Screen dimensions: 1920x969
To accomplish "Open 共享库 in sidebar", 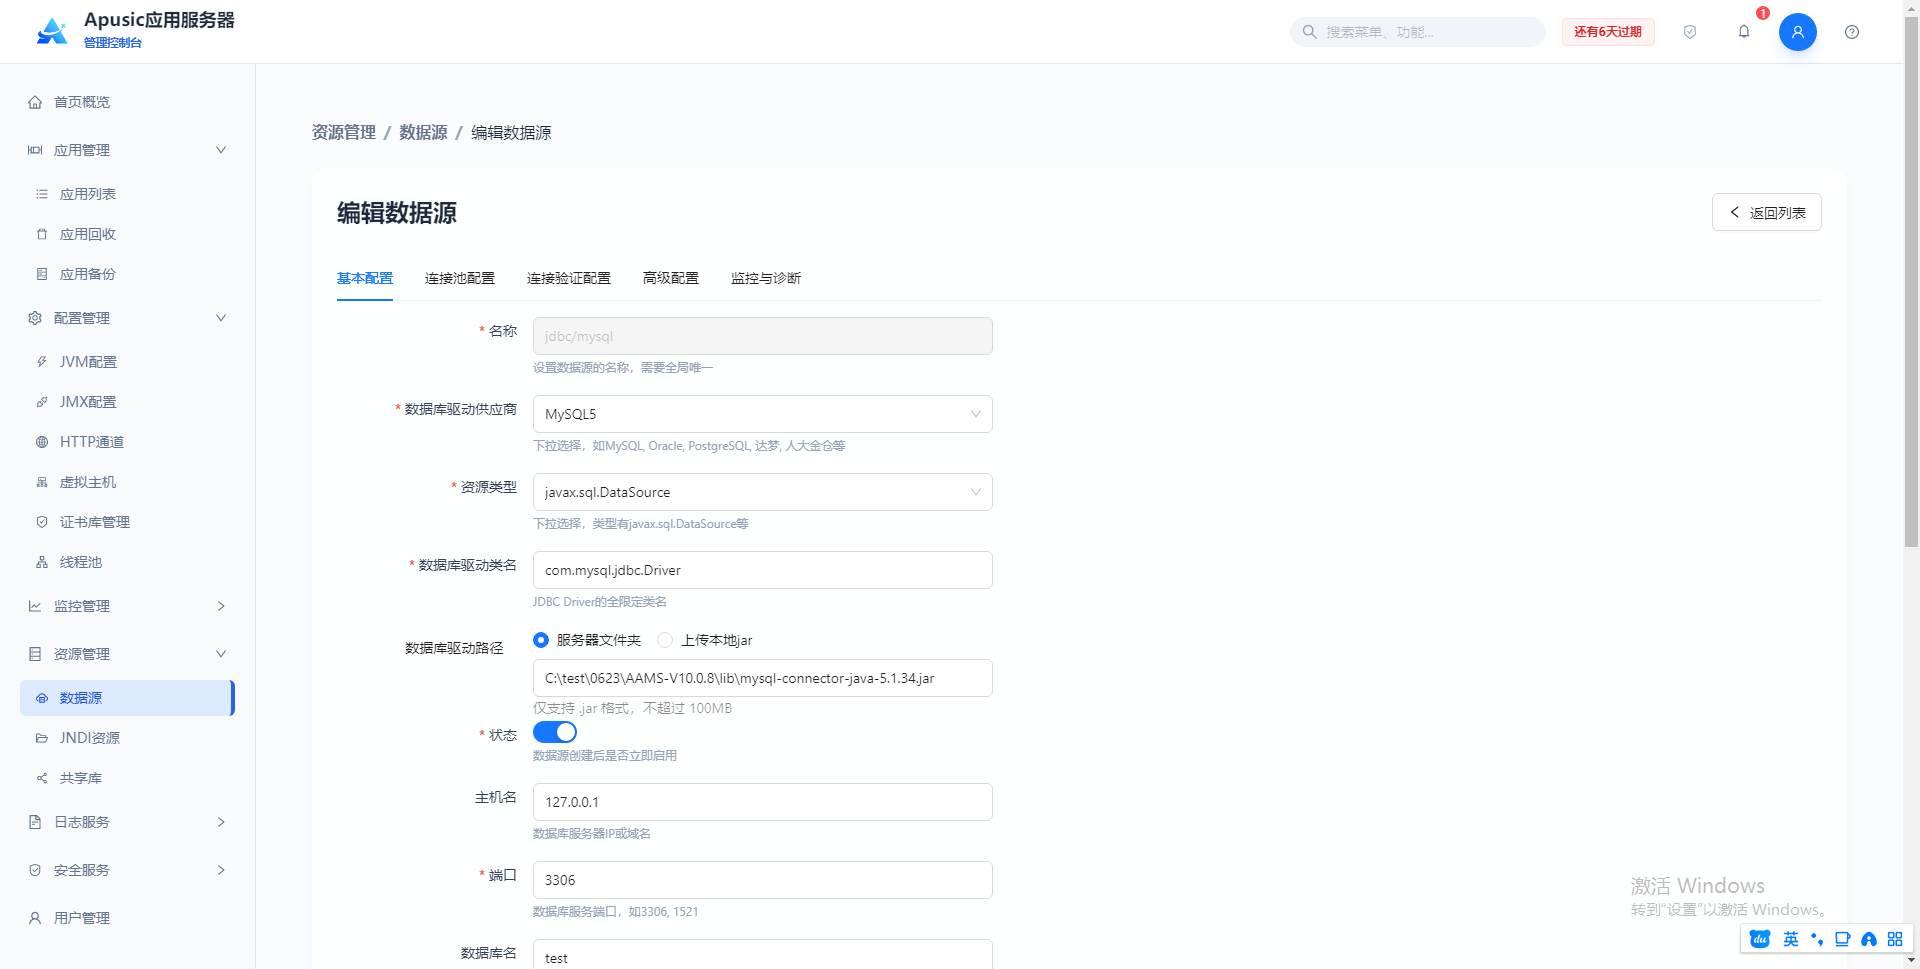I will point(128,778).
